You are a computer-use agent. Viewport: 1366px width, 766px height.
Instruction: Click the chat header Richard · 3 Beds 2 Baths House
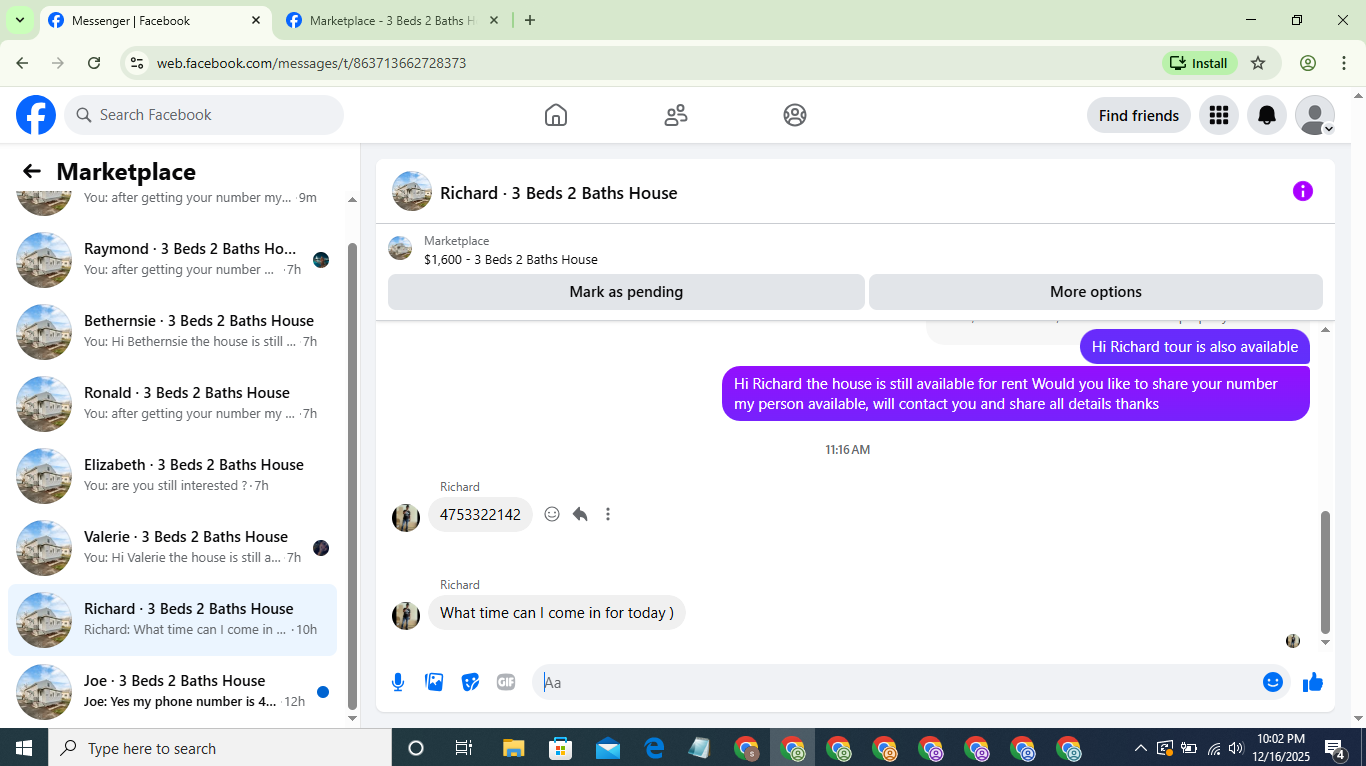(559, 193)
